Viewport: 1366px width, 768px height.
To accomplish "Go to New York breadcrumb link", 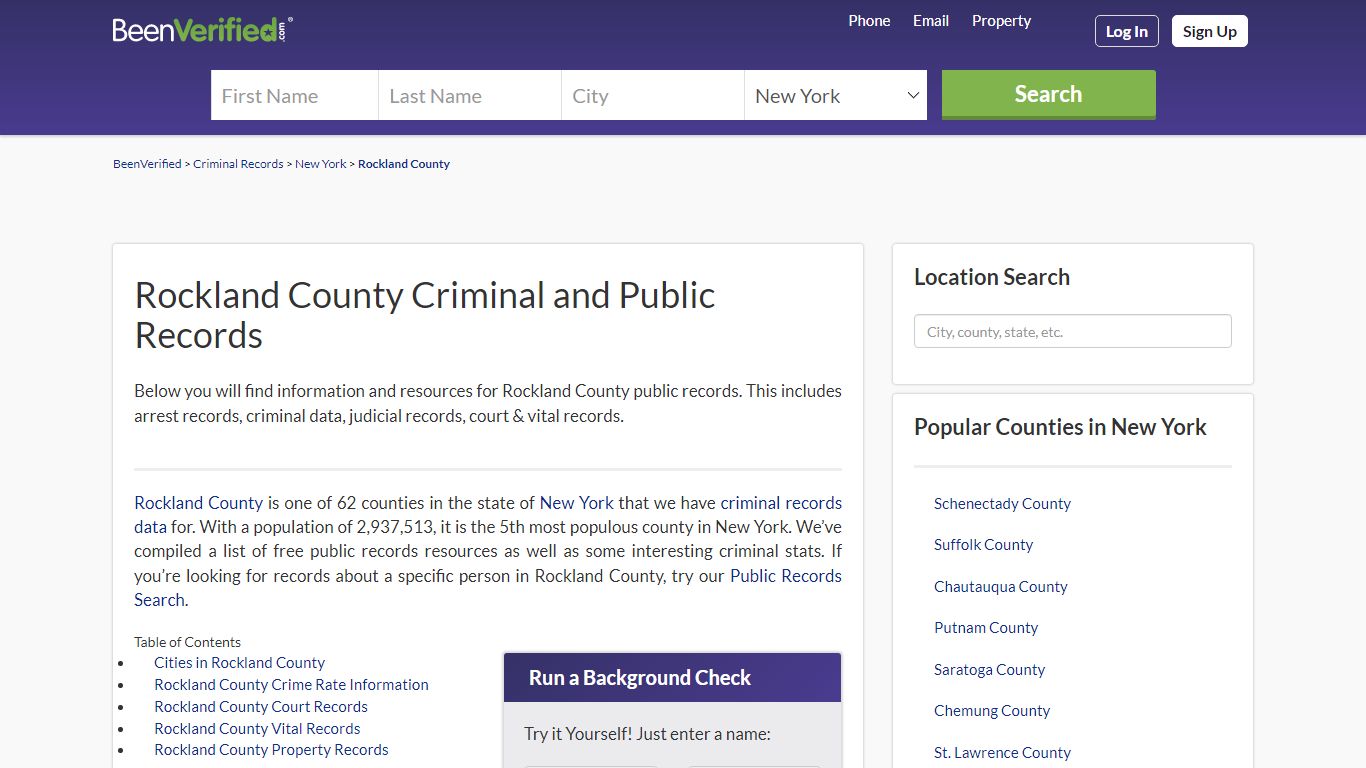I will (321, 164).
